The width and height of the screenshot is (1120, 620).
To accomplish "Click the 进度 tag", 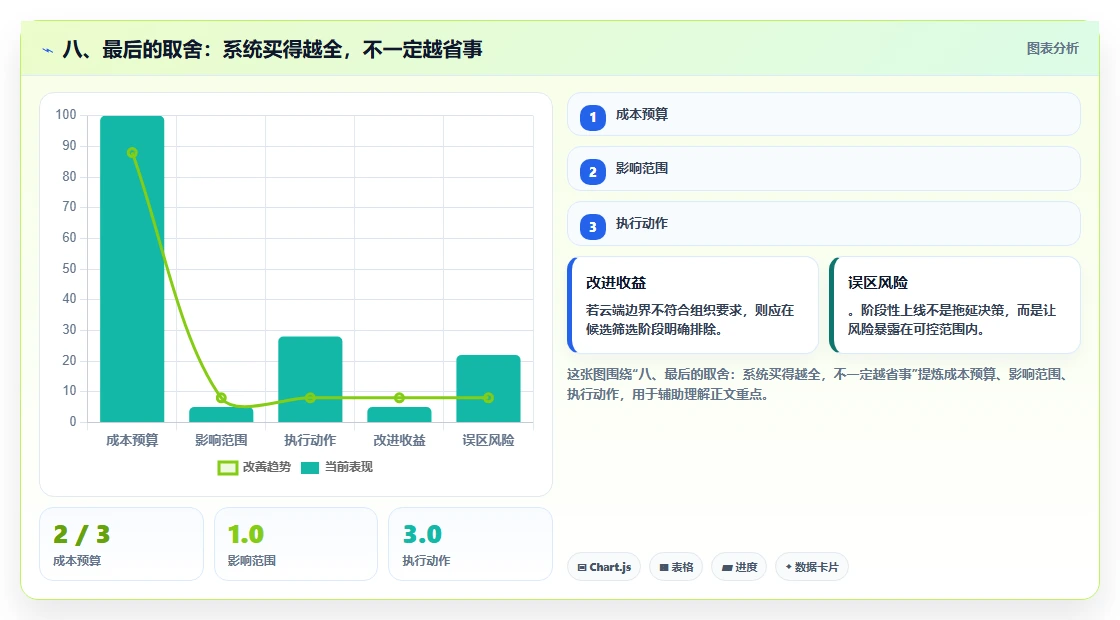I will 739,567.
